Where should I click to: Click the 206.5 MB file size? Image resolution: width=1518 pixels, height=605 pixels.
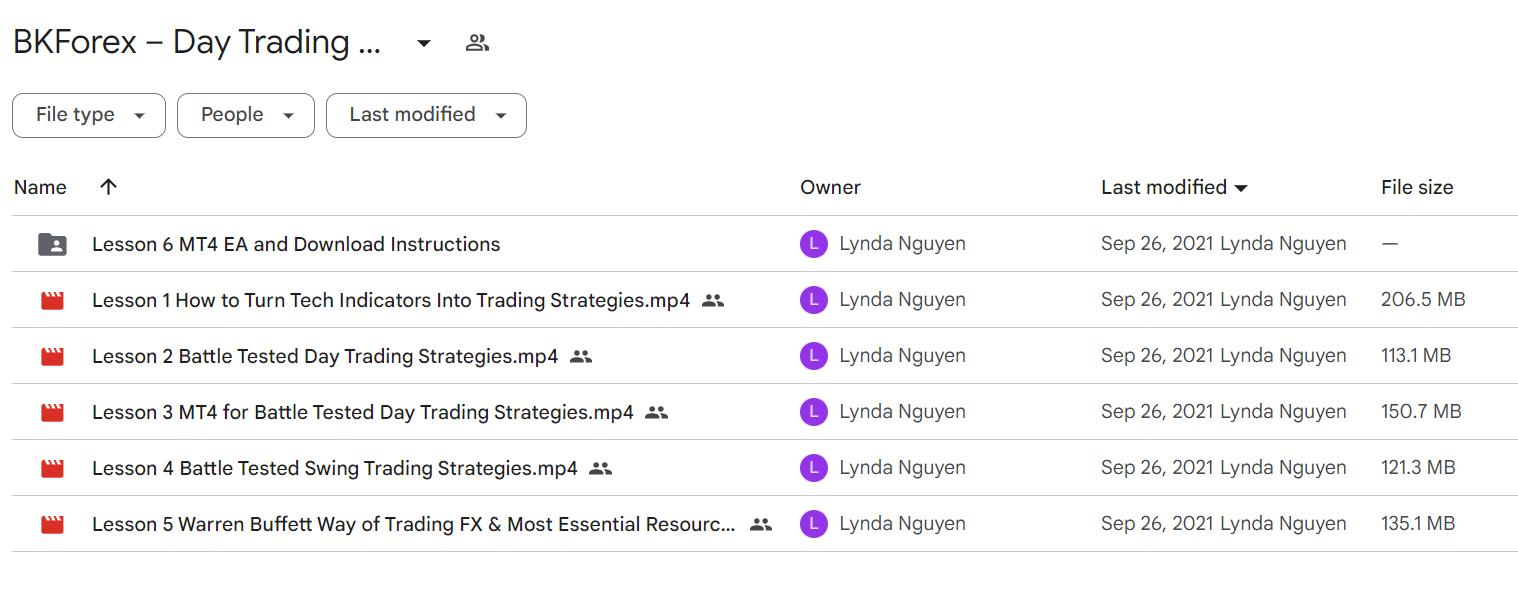click(1423, 300)
